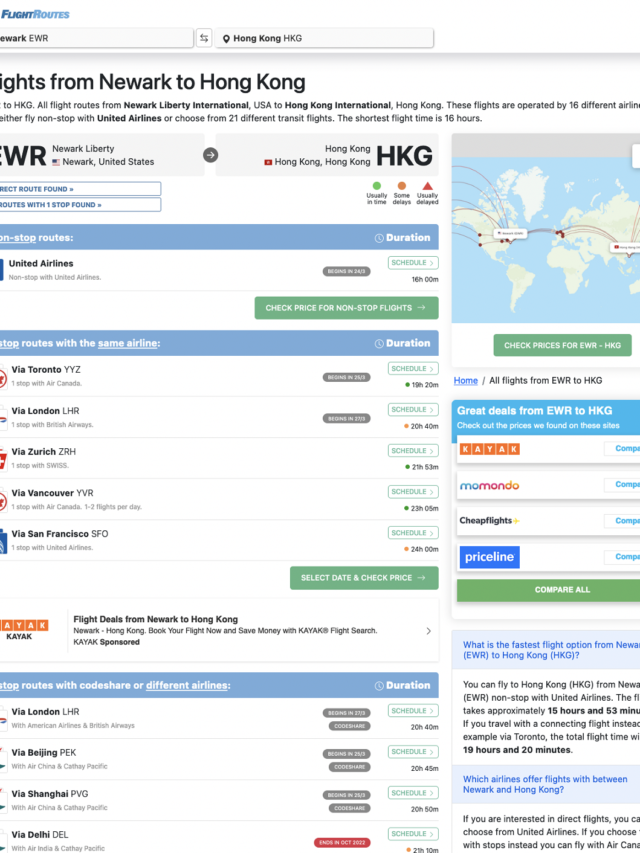The height and width of the screenshot is (853, 640).
Task: Open codeshare SCHEDULE for Via London LHR
Action: 413,711
